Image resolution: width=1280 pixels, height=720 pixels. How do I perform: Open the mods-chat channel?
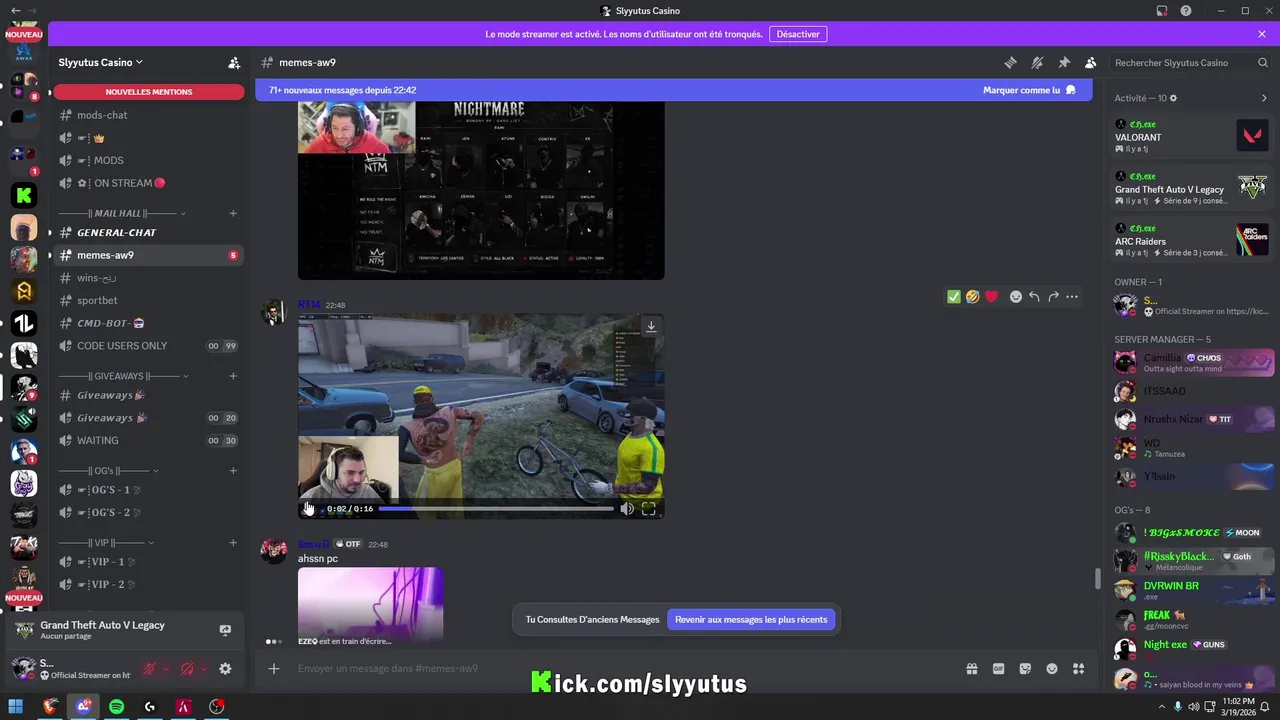pos(147,115)
